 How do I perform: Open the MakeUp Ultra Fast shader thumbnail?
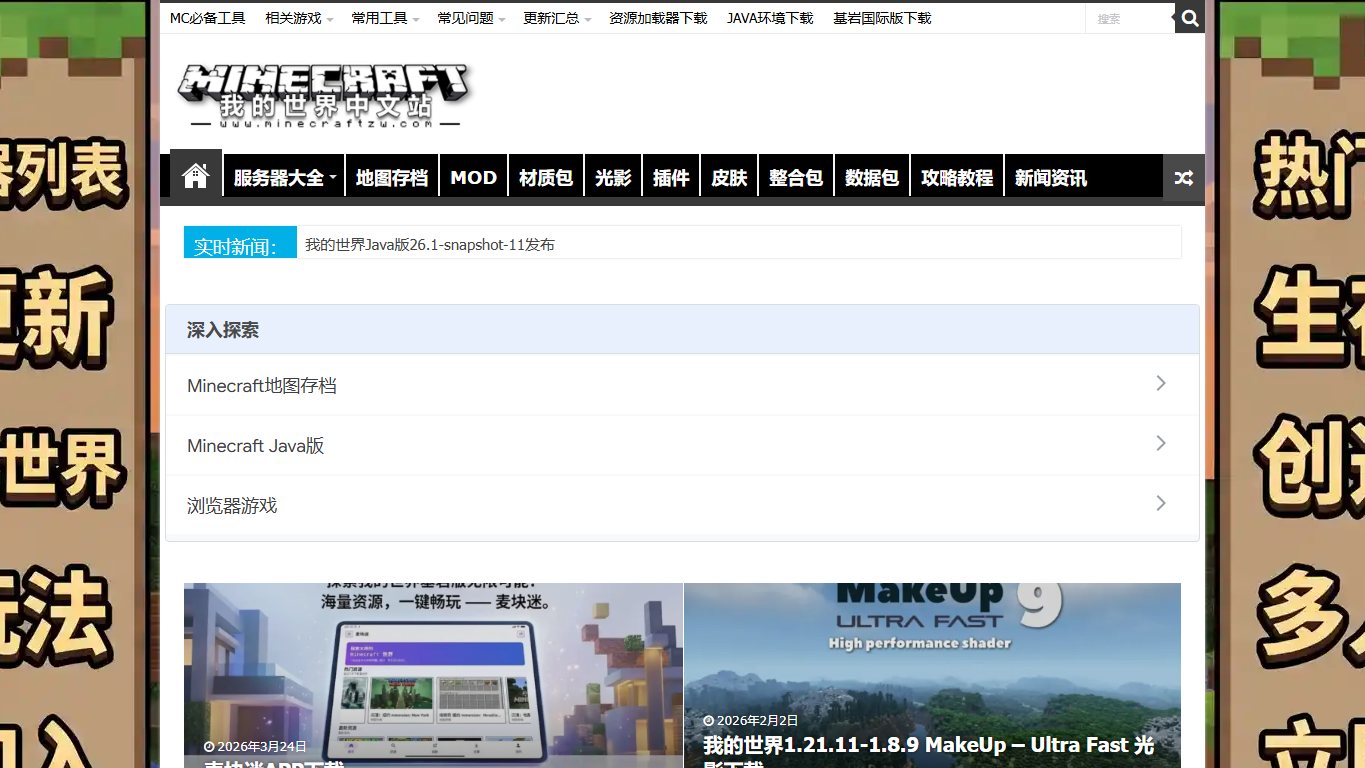932,675
